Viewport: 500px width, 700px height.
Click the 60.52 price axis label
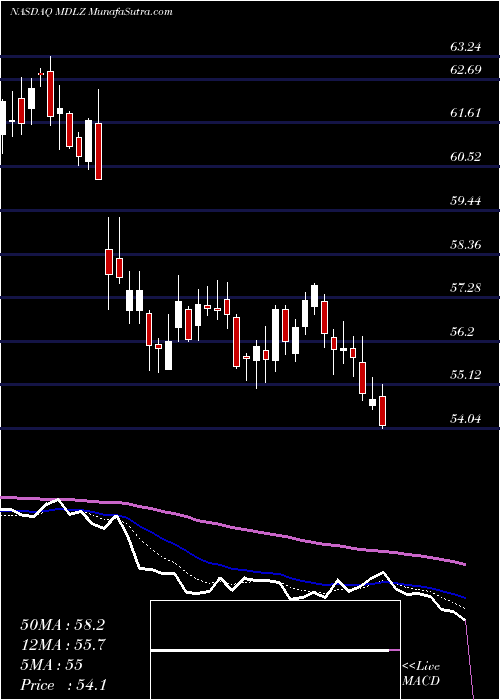[x=465, y=157]
